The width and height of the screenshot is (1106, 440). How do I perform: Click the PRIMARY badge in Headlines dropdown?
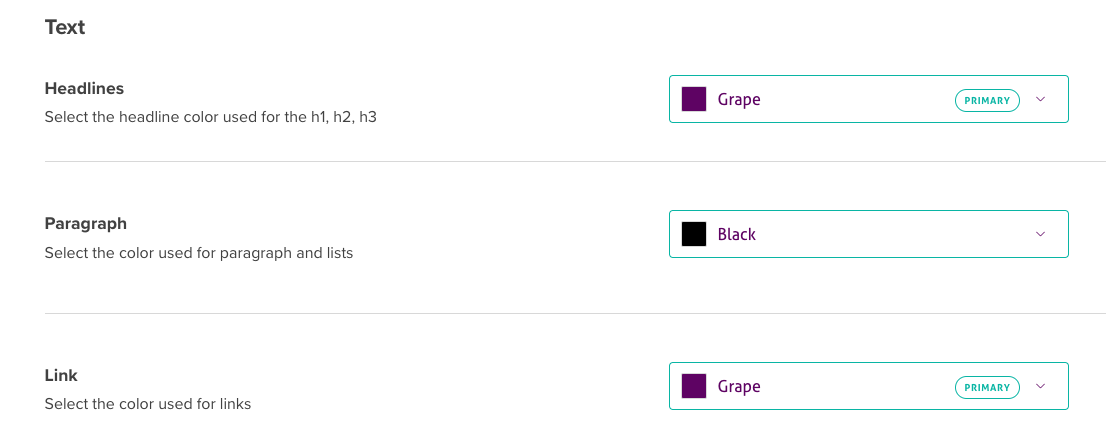(987, 100)
